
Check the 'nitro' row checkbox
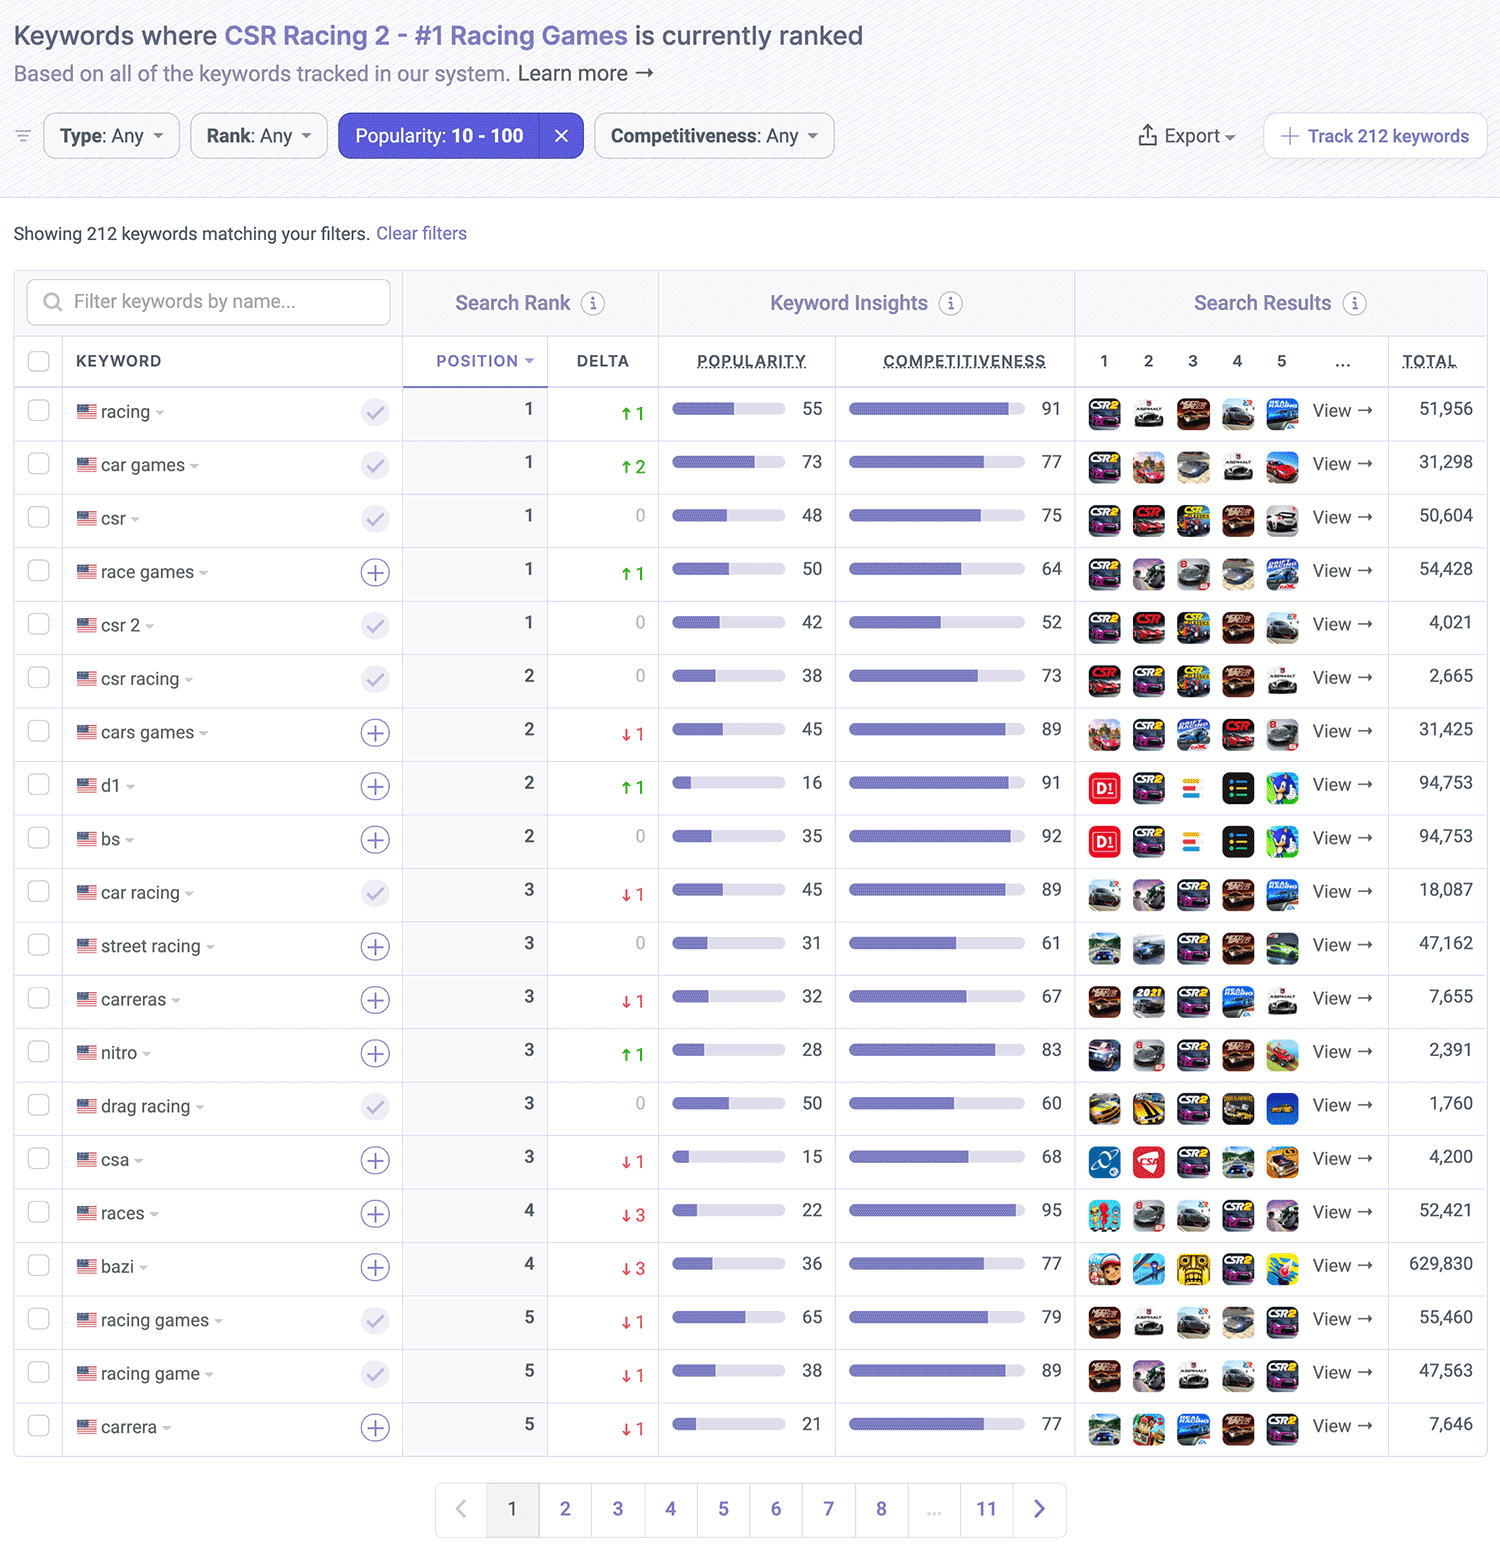39,1051
